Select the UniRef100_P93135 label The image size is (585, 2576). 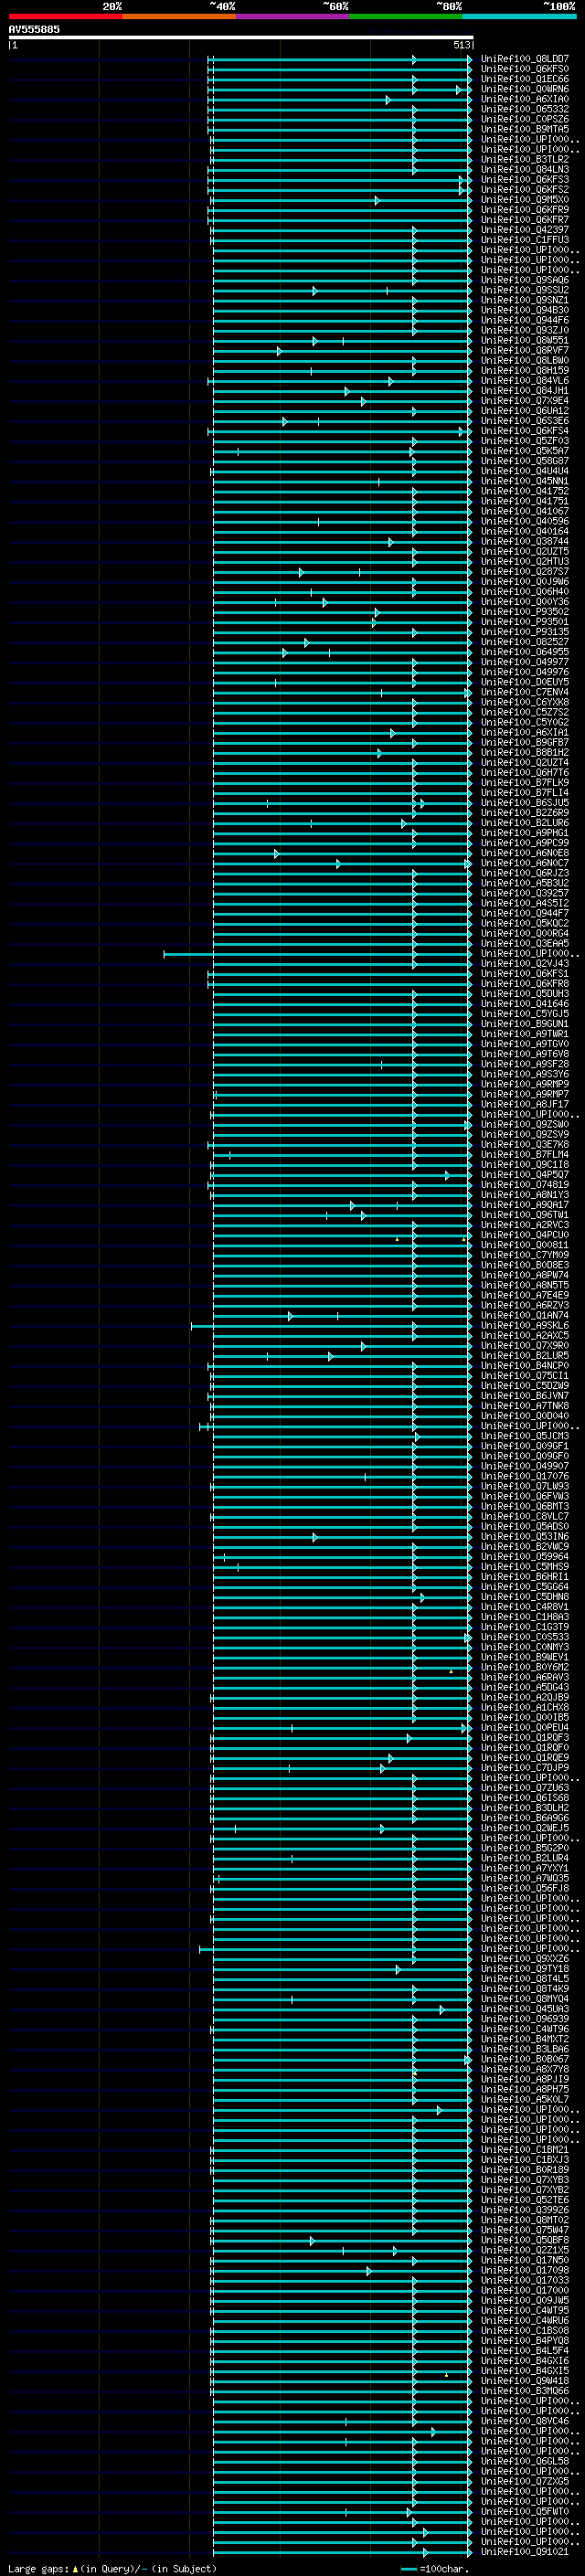point(525,632)
